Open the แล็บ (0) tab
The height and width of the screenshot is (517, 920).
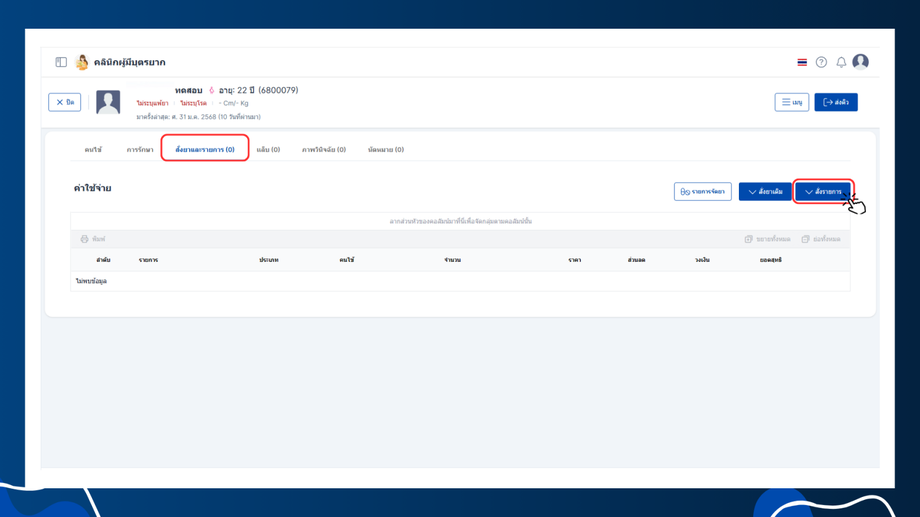coord(268,150)
